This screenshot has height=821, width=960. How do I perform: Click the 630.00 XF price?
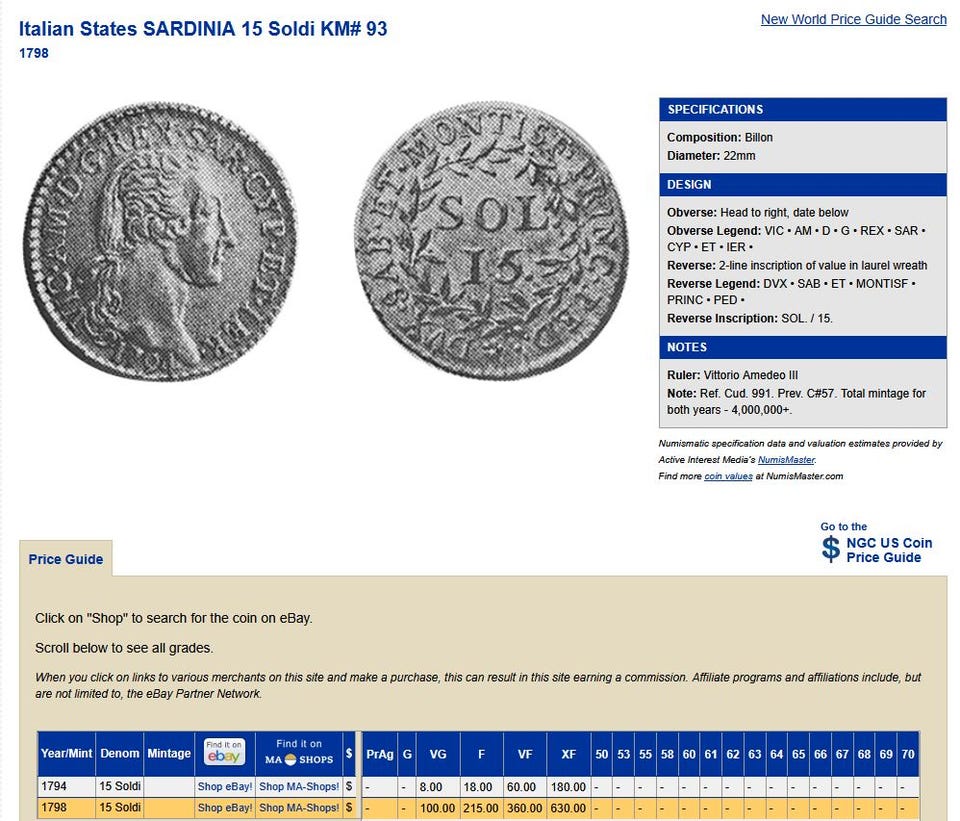pos(569,808)
